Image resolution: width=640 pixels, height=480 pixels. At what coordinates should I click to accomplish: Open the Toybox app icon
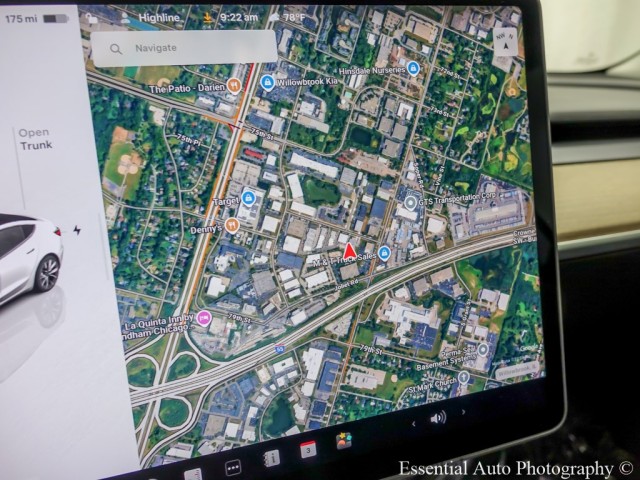tap(344, 441)
